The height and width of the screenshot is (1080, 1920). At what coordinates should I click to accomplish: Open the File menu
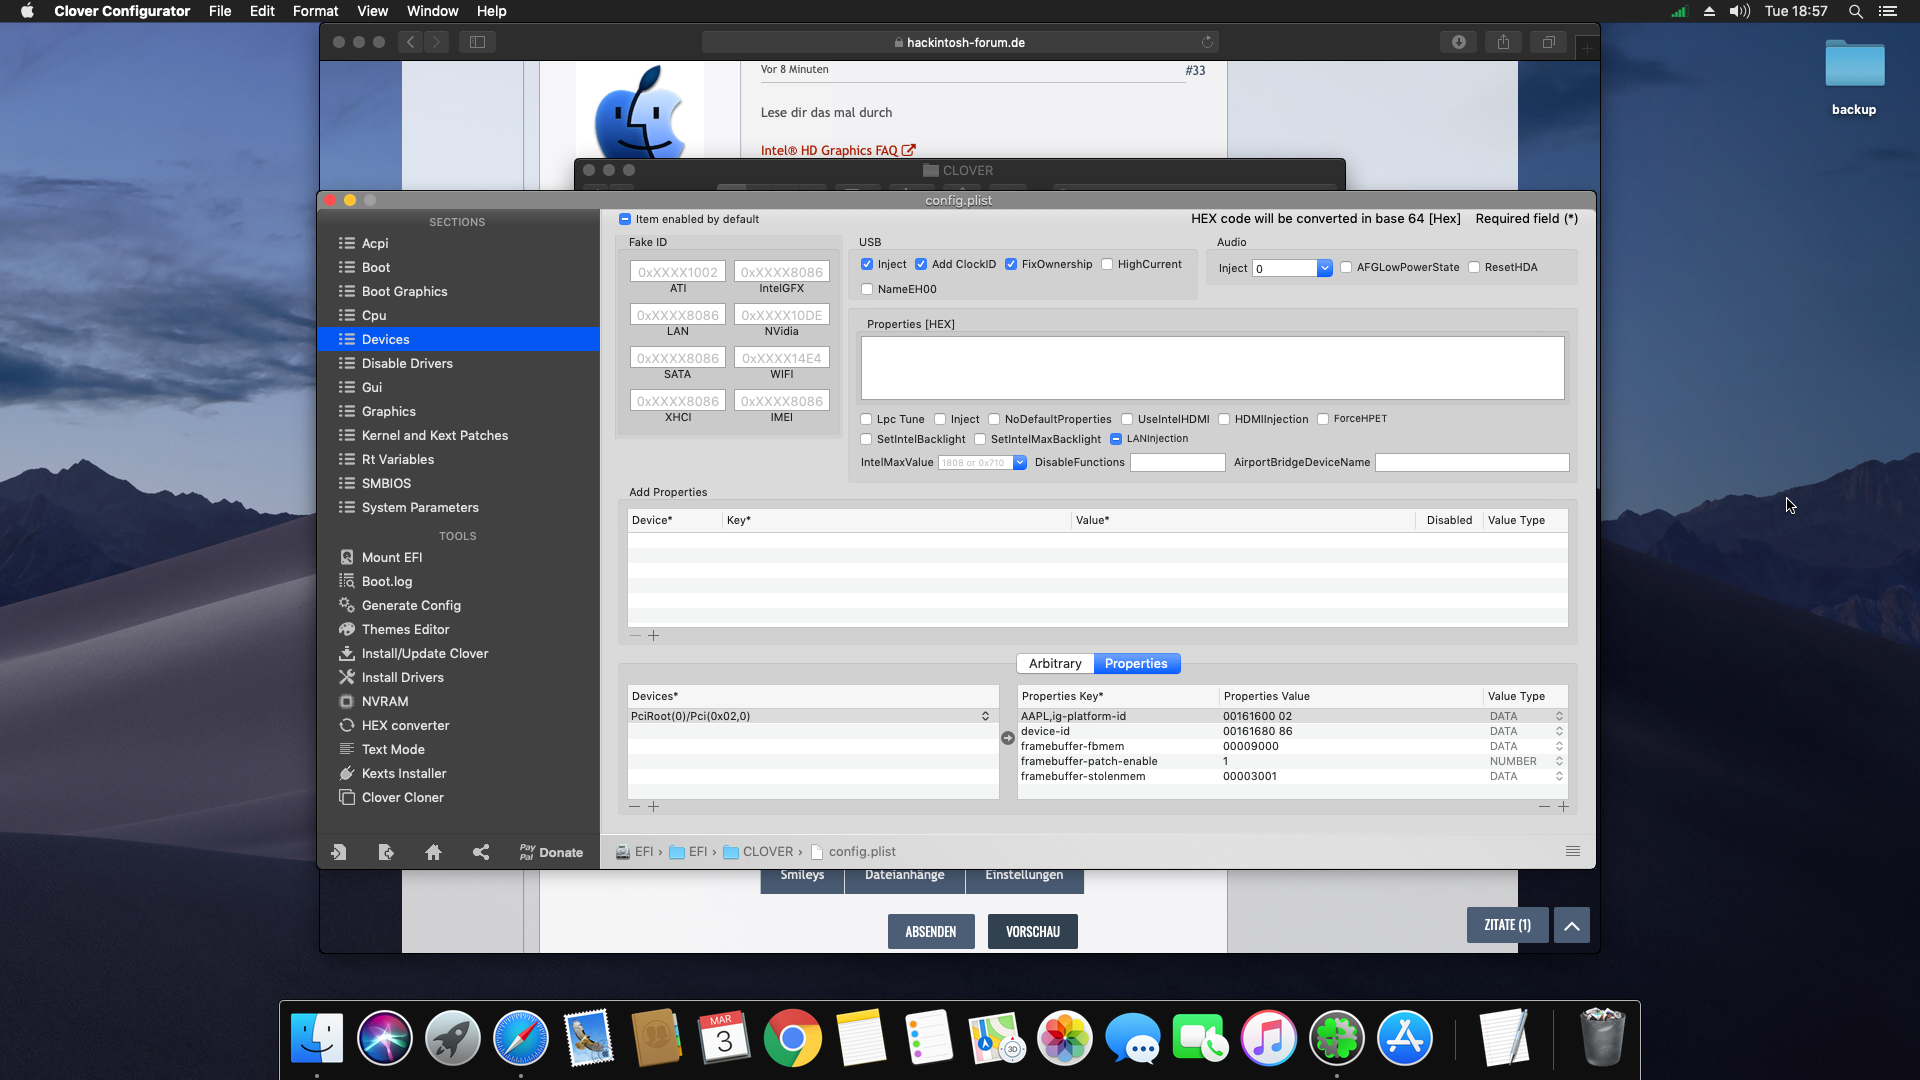[220, 11]
